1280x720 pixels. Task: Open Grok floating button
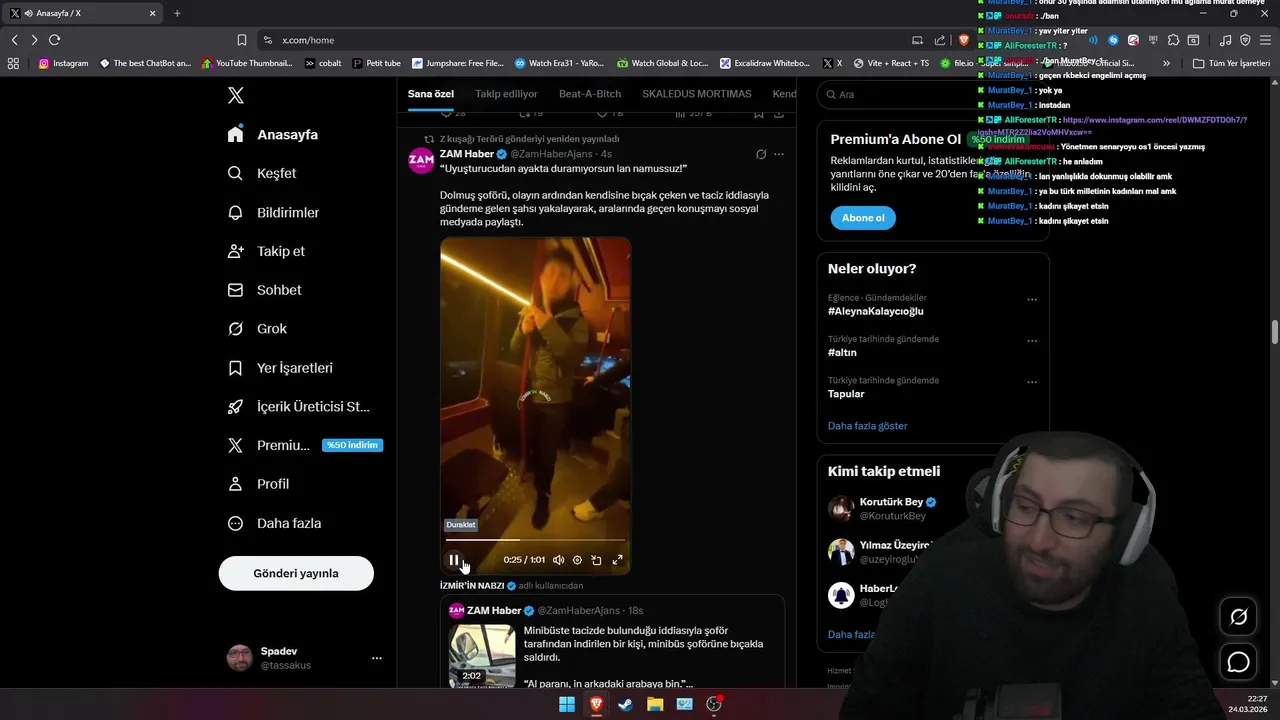point(1238,617)
